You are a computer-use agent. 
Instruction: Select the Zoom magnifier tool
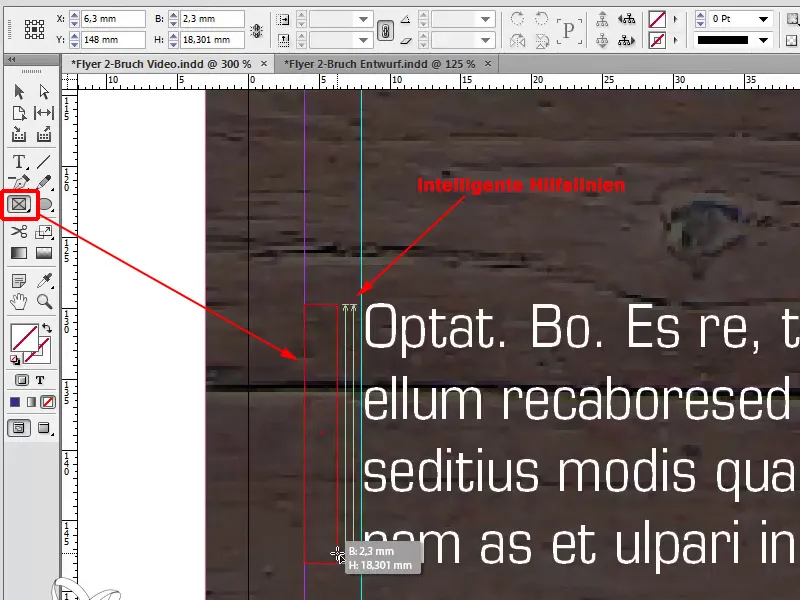(44, 302)
